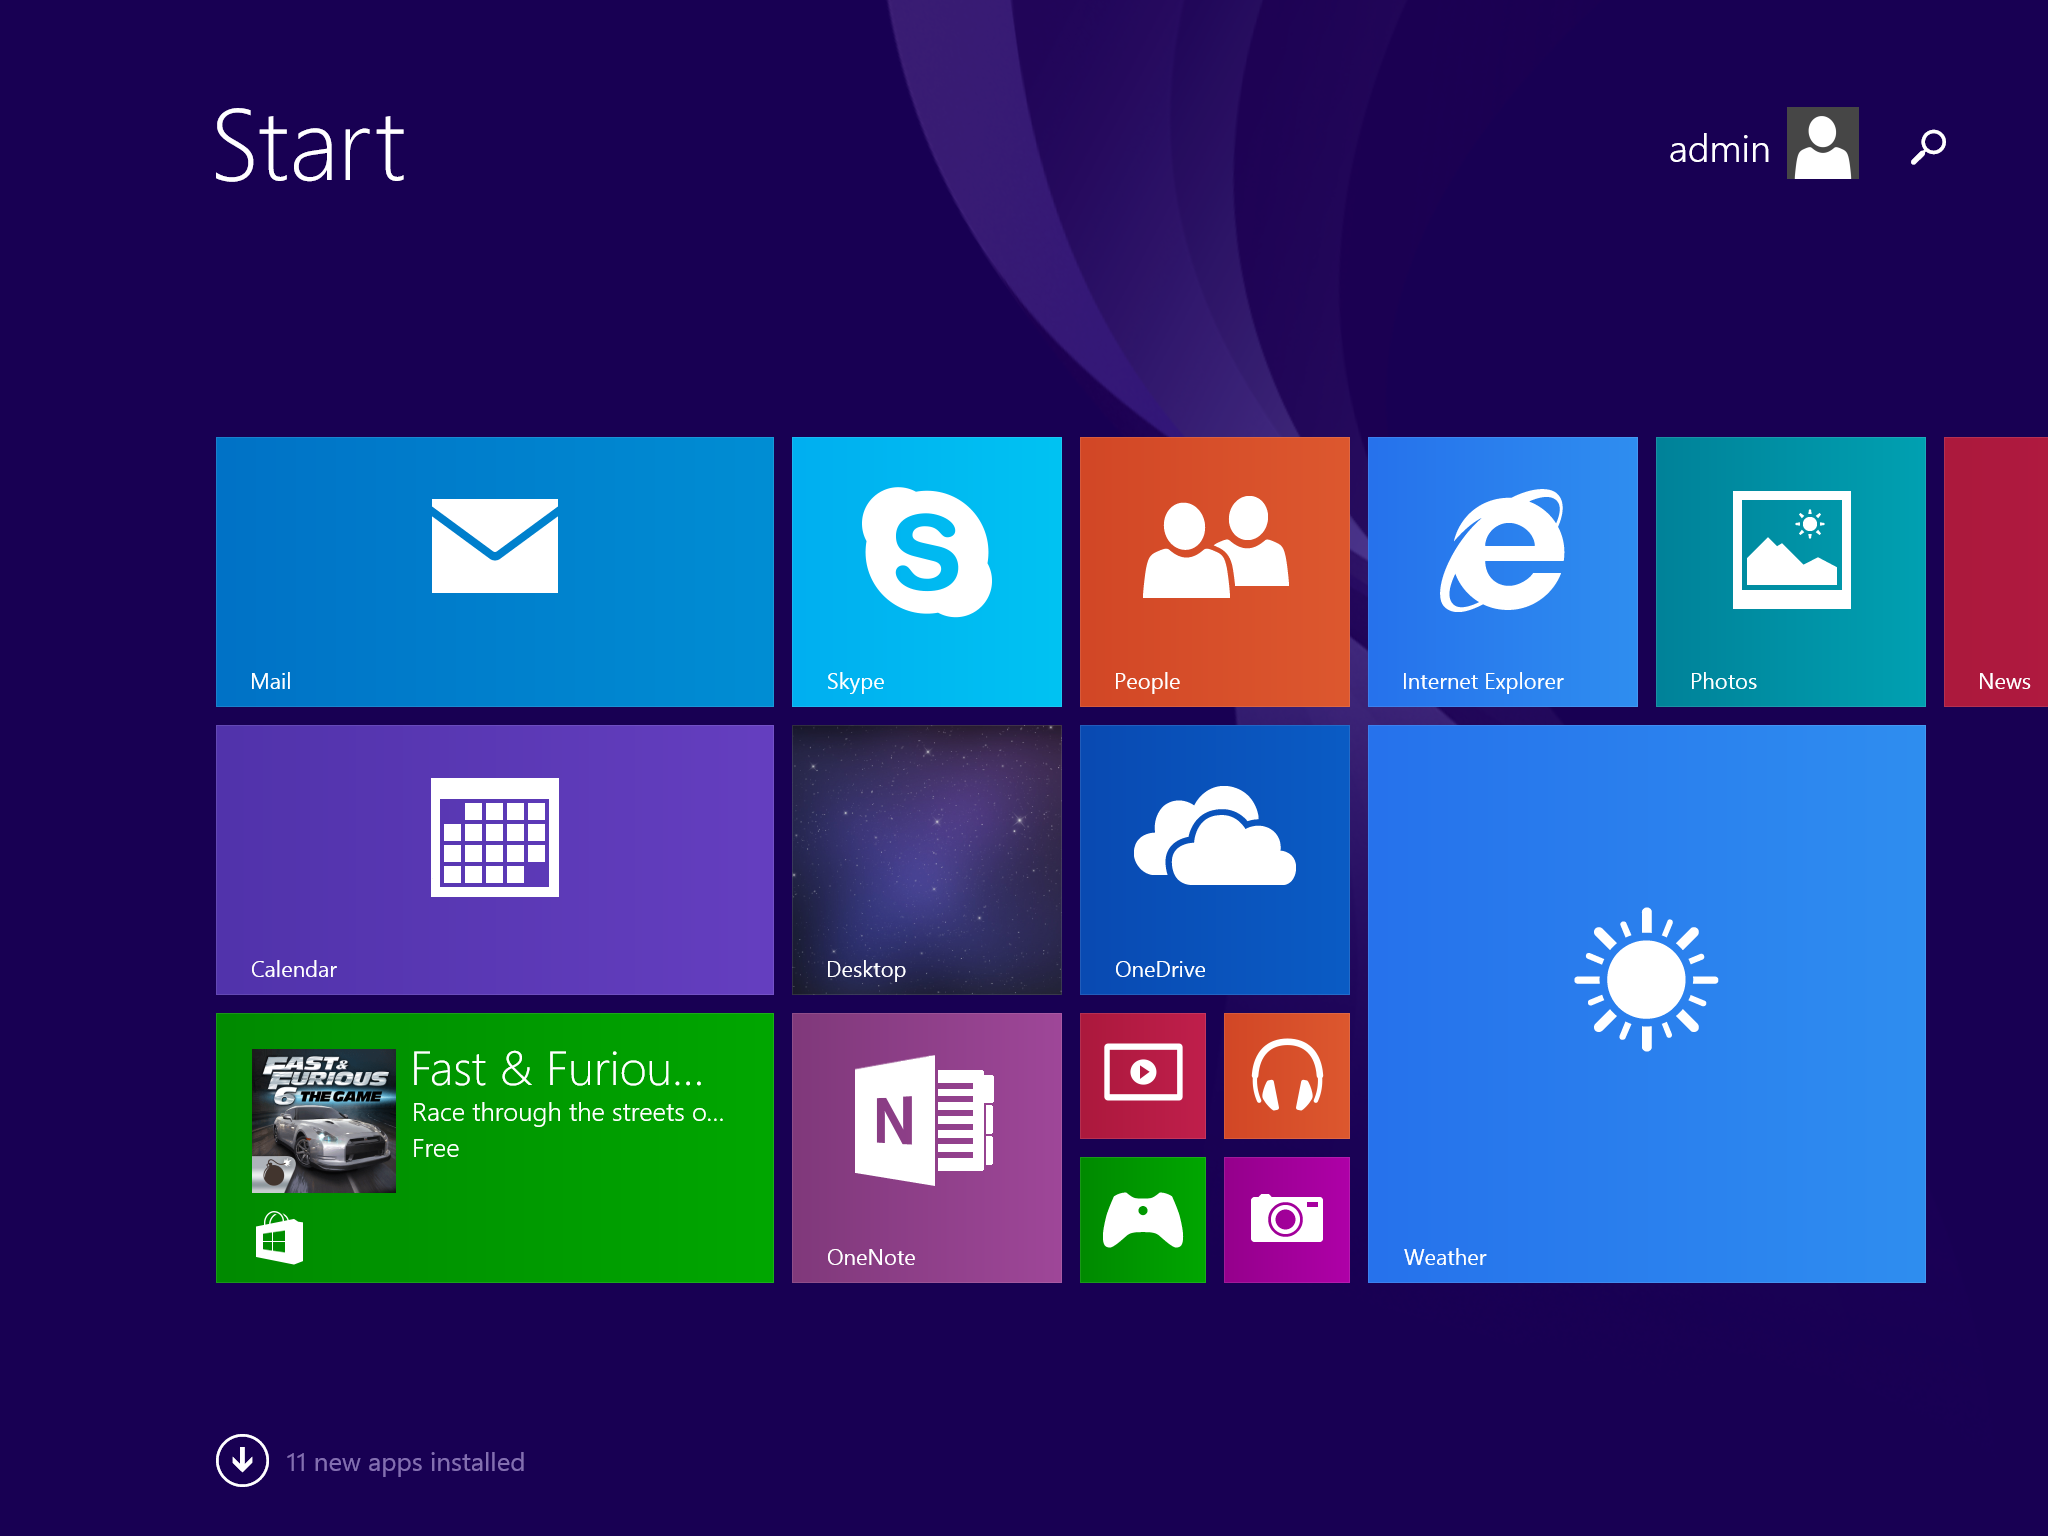The width and height of the screenshot is (2048, 1536).
Task: Open the Store tile for Fast & Furious
Action: tap(494, 1147)
